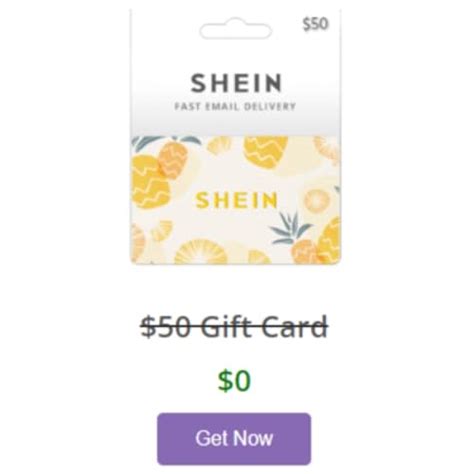Viewport: 474px width, 474px height.
Task: Click the word Now on purple button
Action: (x=254, y=439)
